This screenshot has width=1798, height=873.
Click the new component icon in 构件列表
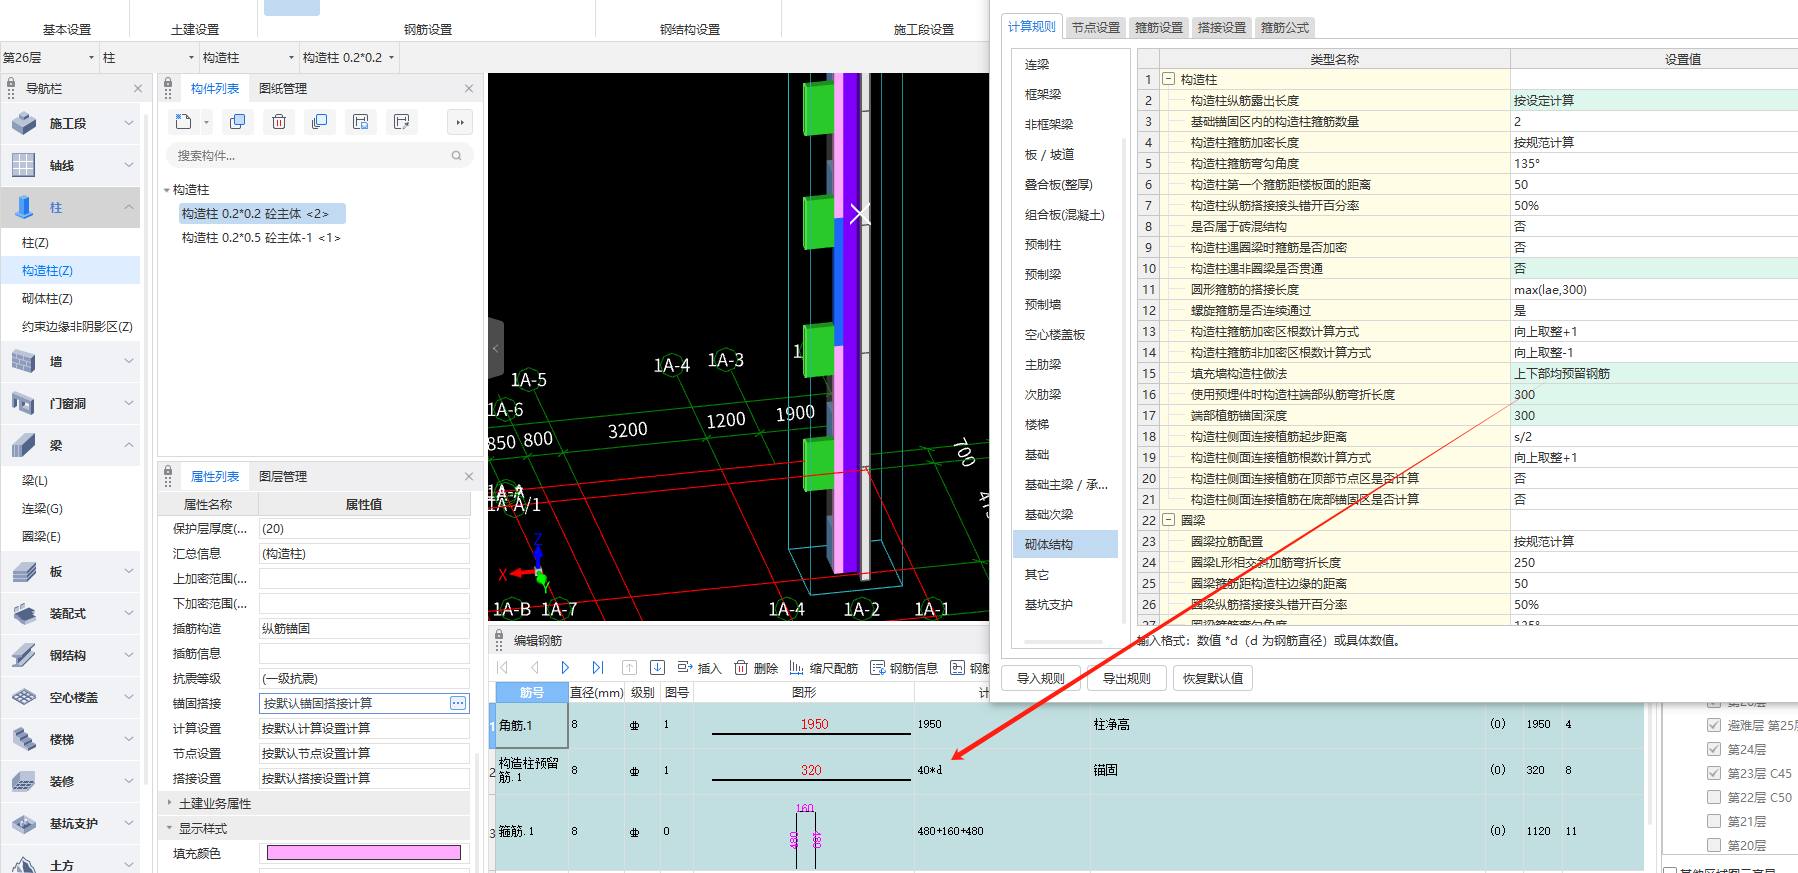tap(184, 122)
